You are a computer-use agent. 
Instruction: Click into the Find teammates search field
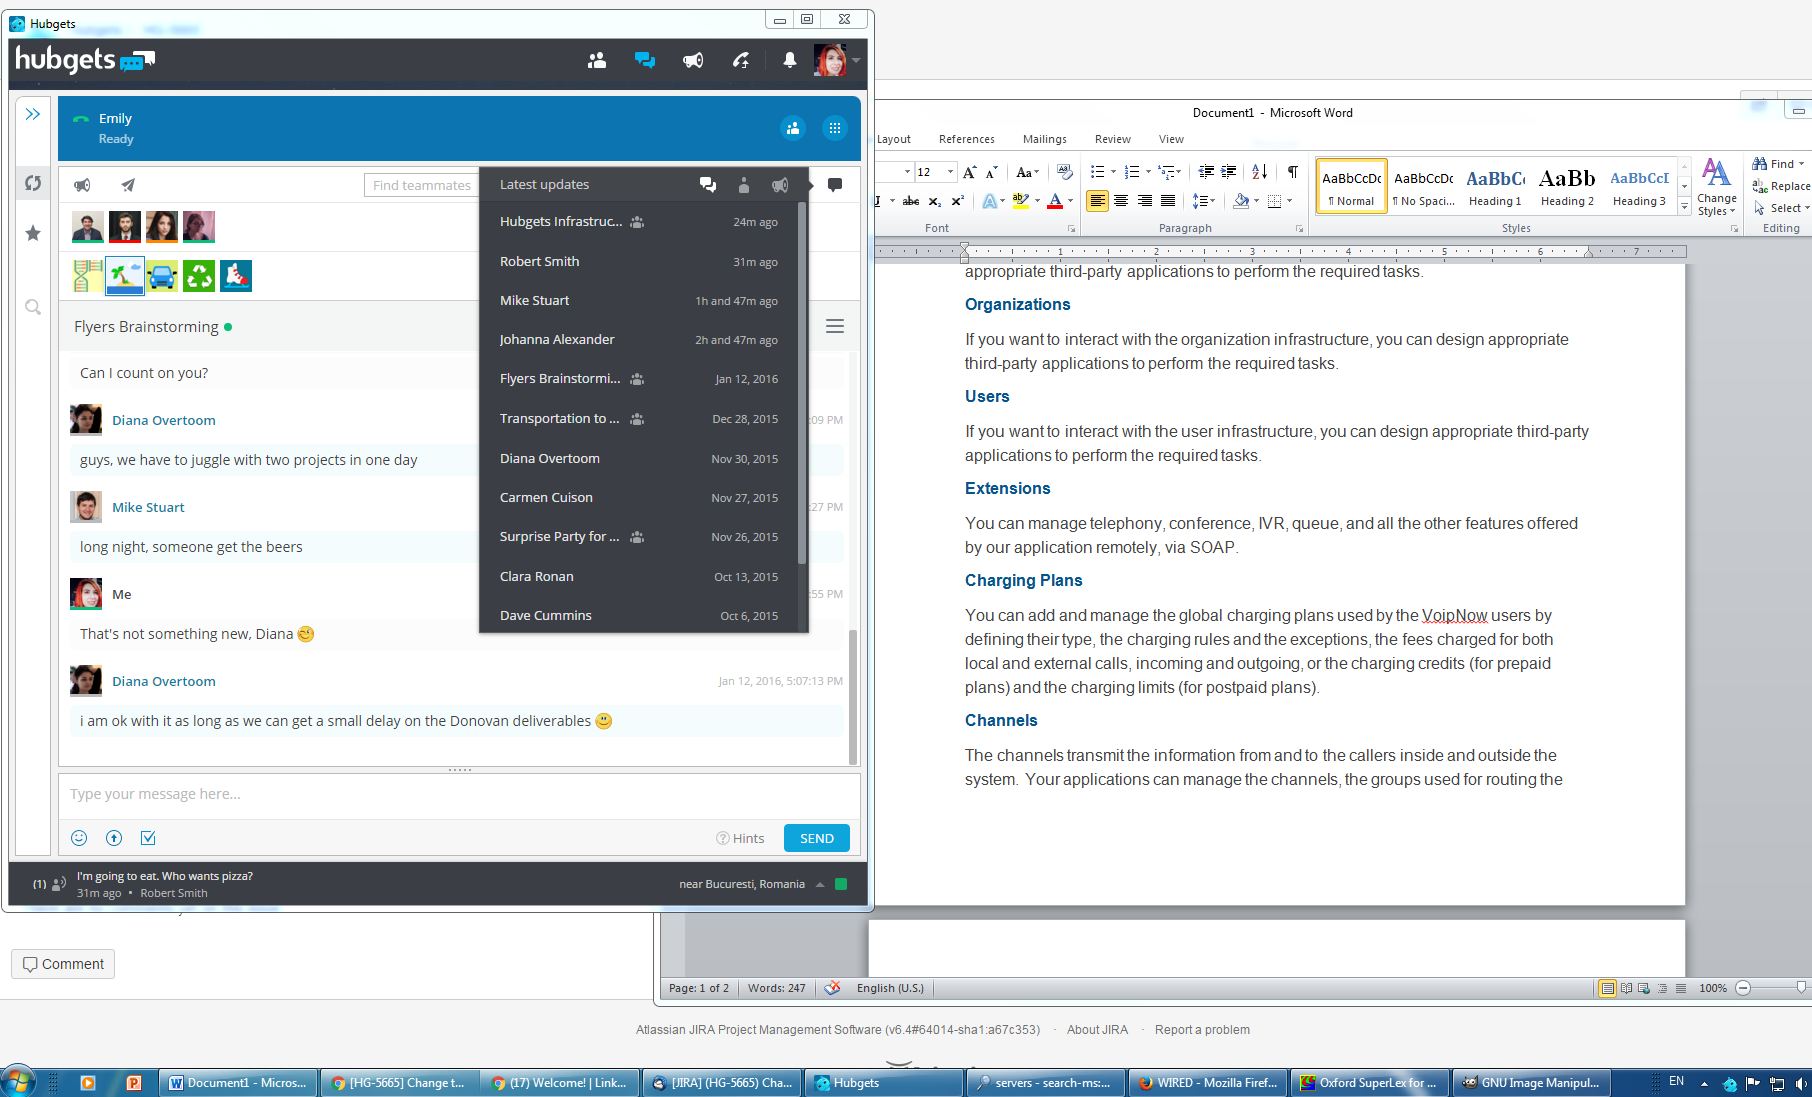coord(421,185)
